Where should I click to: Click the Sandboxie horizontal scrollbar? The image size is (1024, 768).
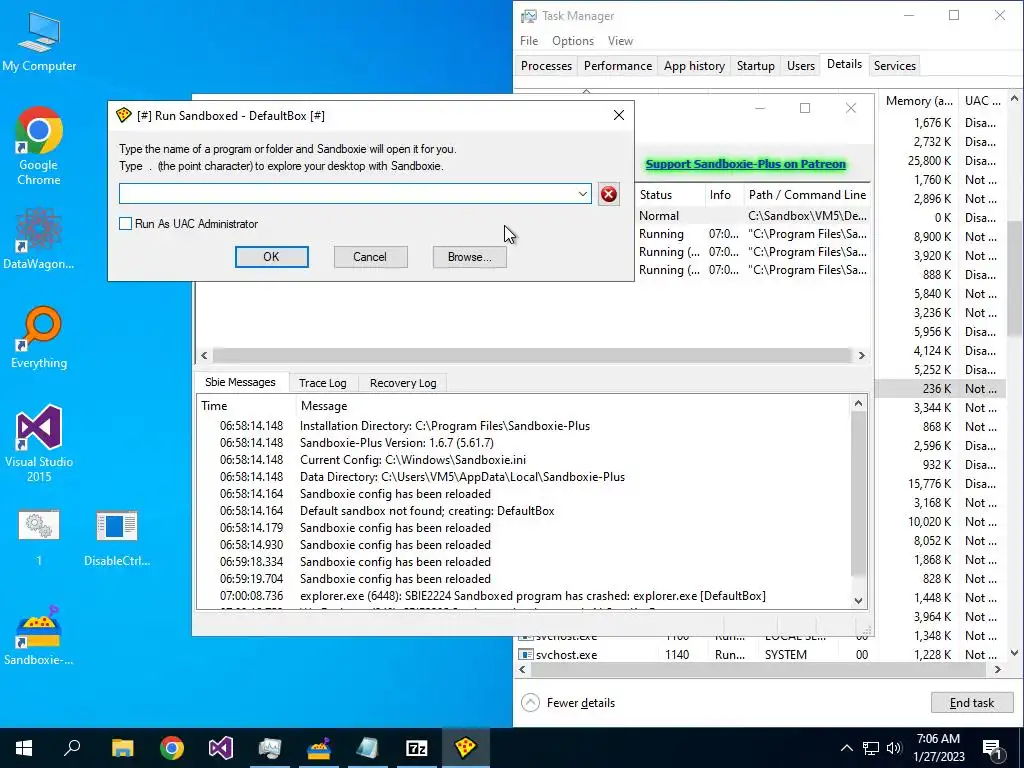[533, 355]
